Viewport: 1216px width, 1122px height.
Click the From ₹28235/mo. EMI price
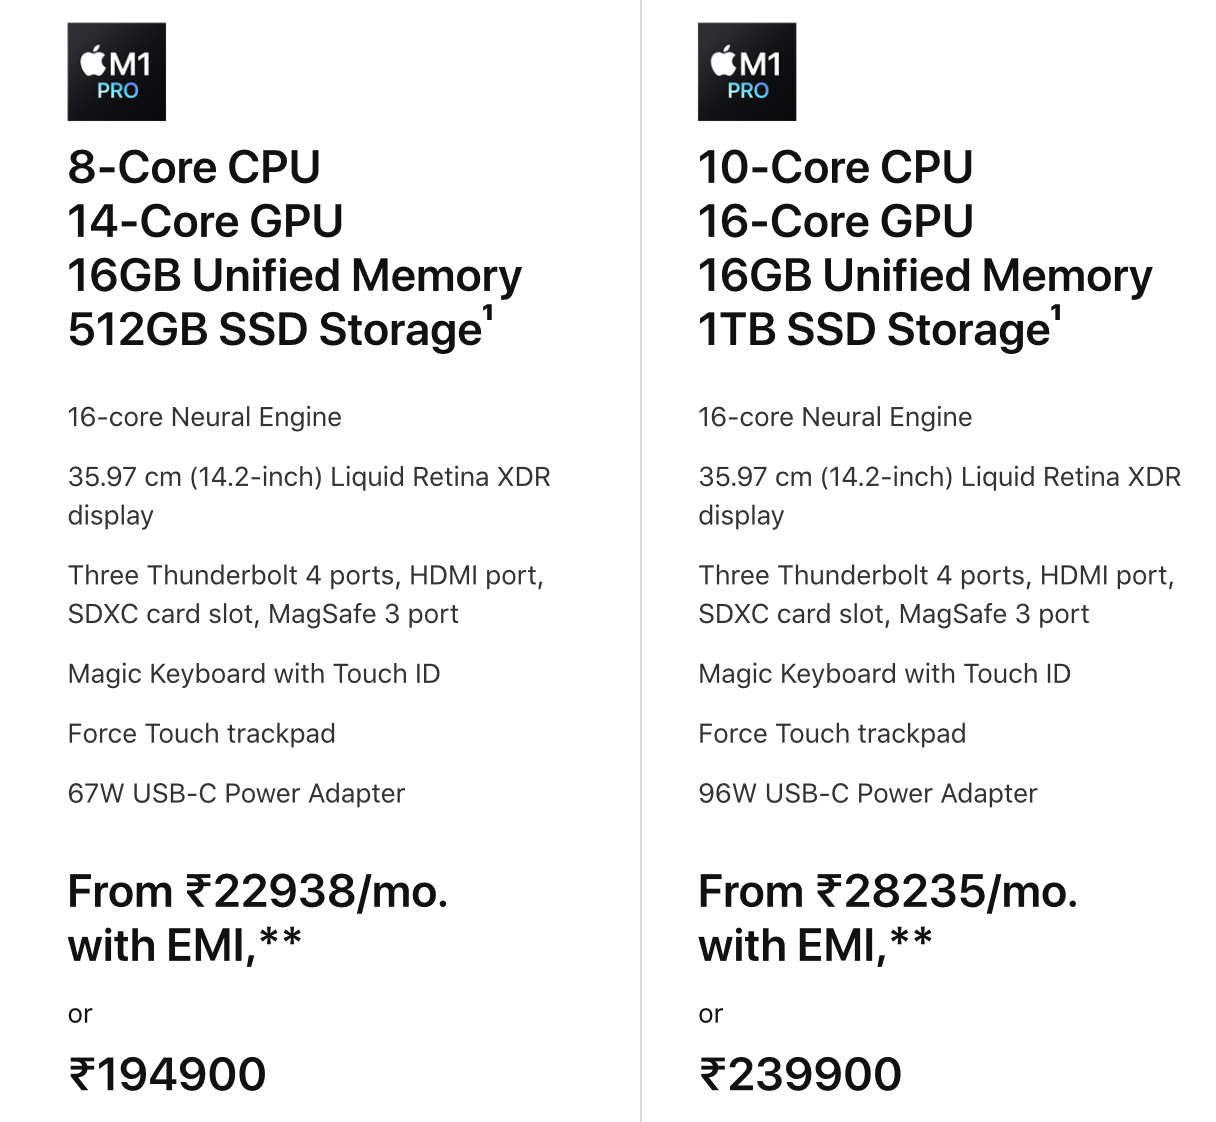click(x=888, y=891)
